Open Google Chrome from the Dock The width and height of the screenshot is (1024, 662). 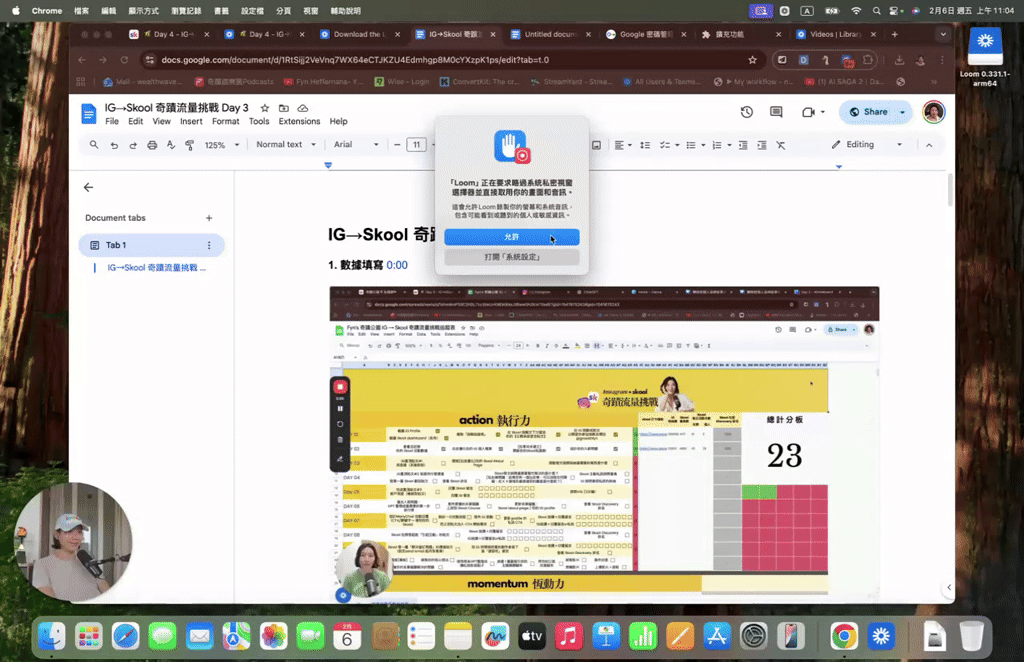pos(844,637)
